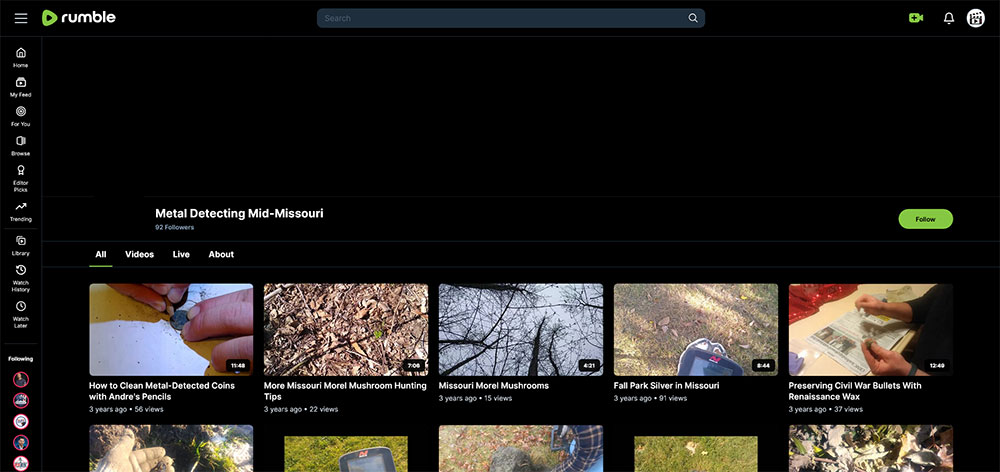Viewport: 1000px width, 472px height.
Task: Click the fourth followed channel avatar
Action: tap(21, 443)
